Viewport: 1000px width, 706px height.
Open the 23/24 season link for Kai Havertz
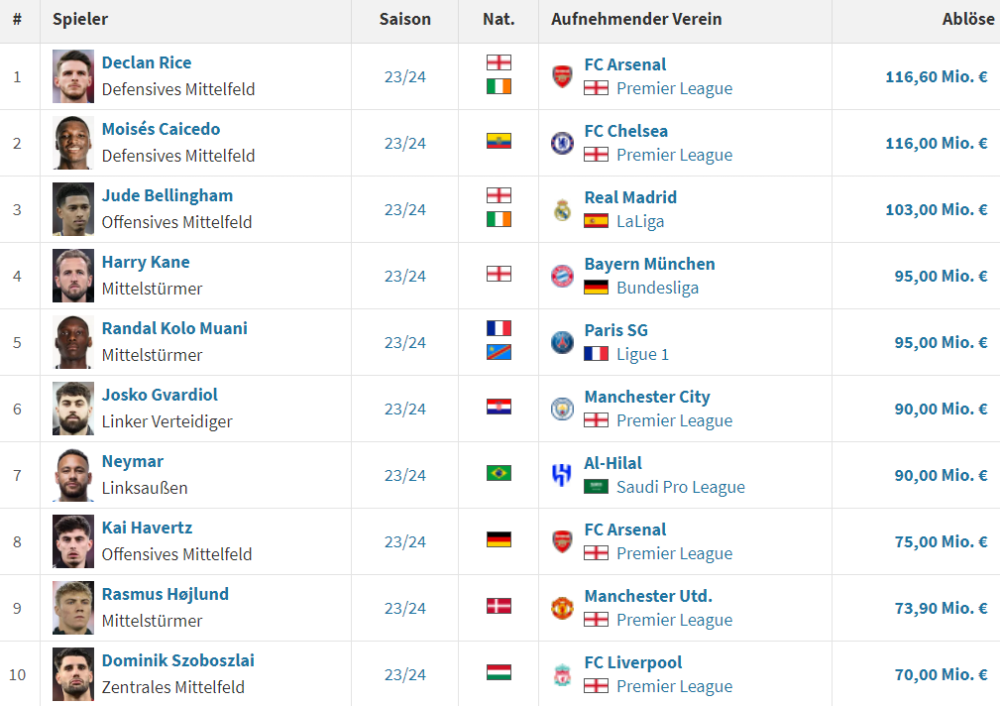coord(405,542)
